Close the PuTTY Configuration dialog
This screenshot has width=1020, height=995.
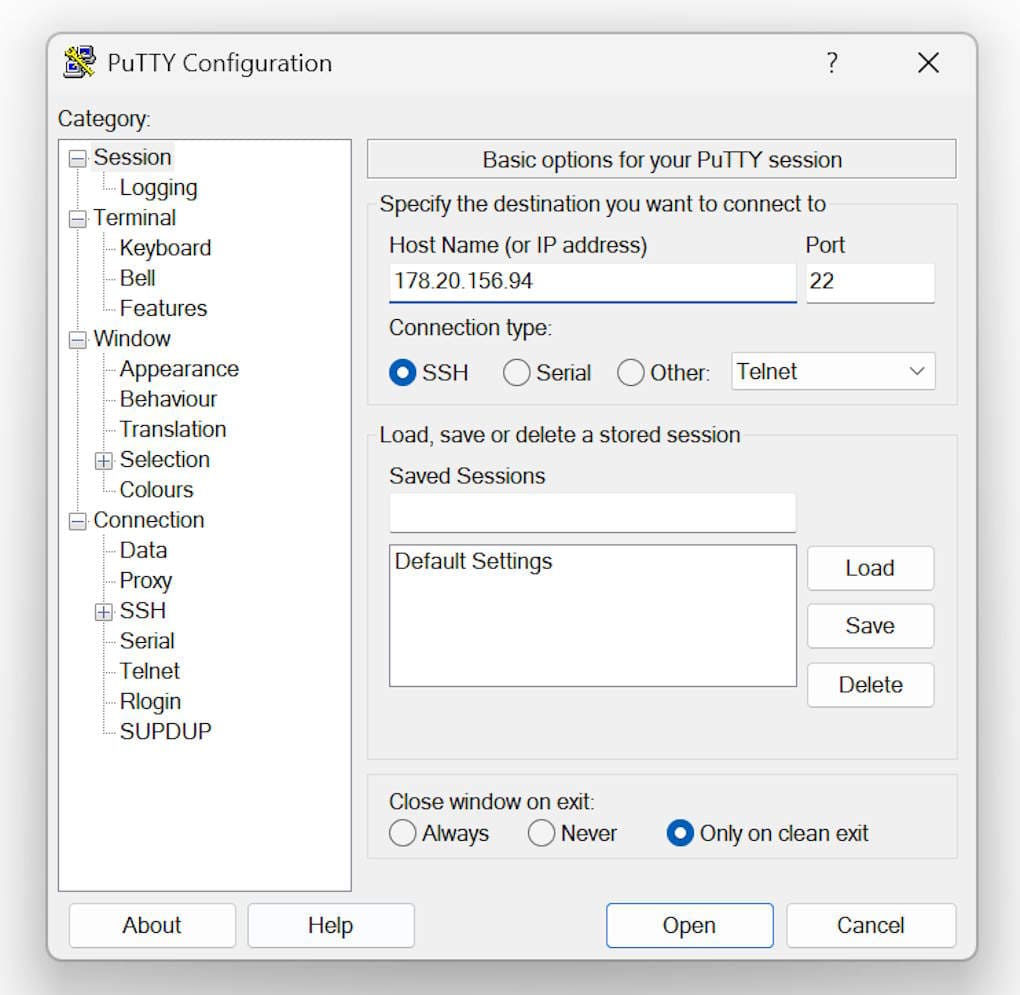928,63
